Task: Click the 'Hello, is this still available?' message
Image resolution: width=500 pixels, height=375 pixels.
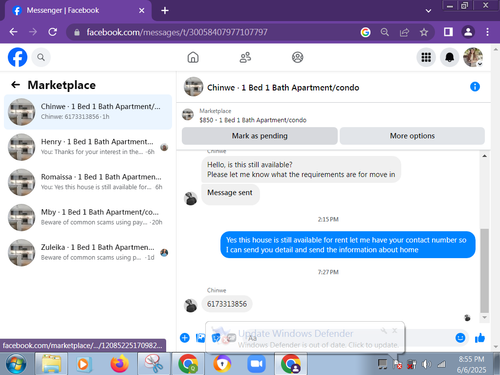Action: (301, 170)
